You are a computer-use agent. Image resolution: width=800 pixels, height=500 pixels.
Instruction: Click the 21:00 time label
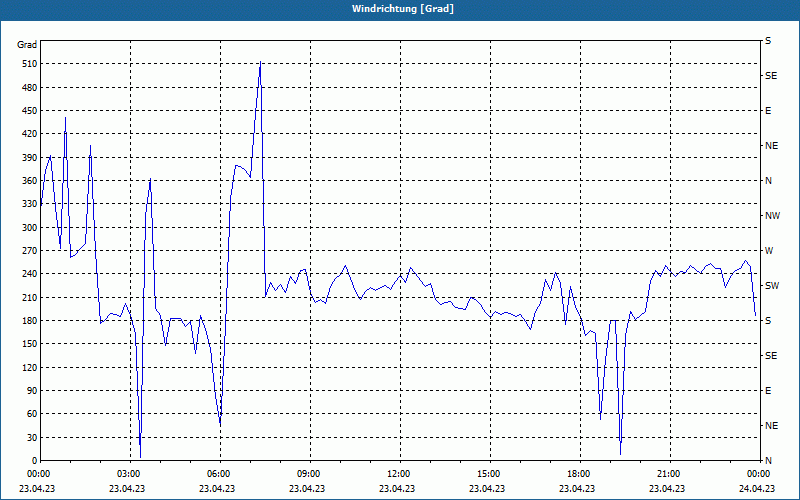[x=668, y=474]
